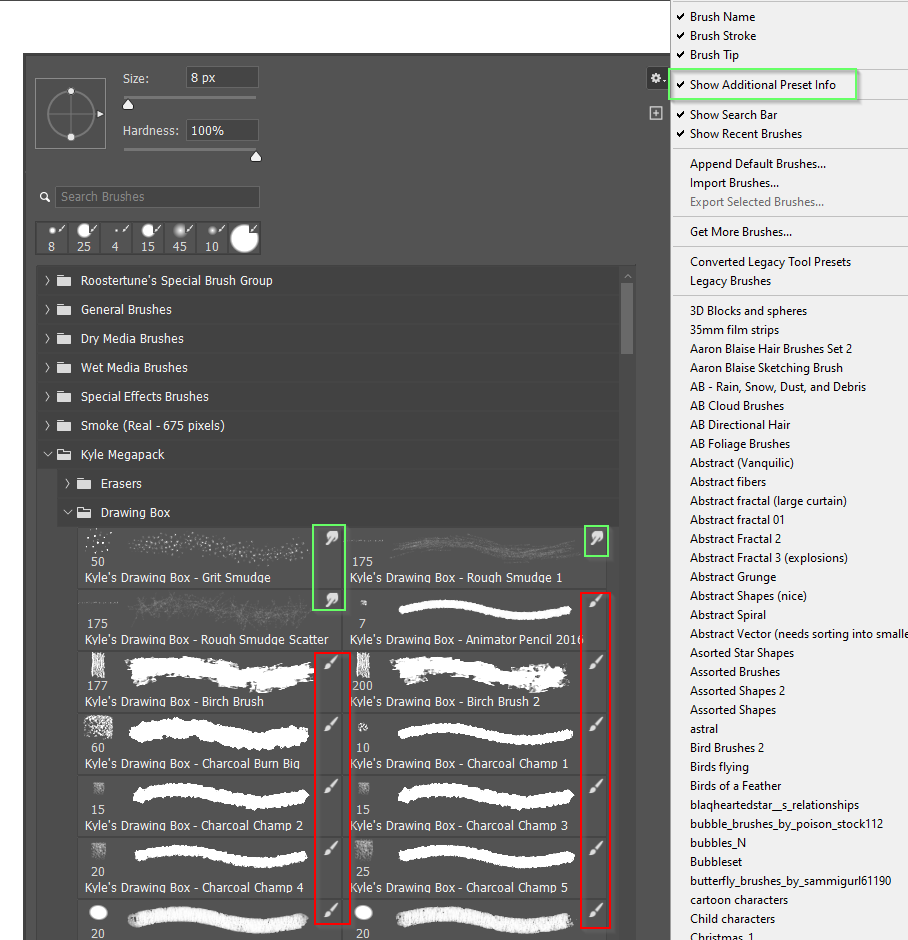
Task: Load the Birds of a Feather set
Action: (735, 786)
